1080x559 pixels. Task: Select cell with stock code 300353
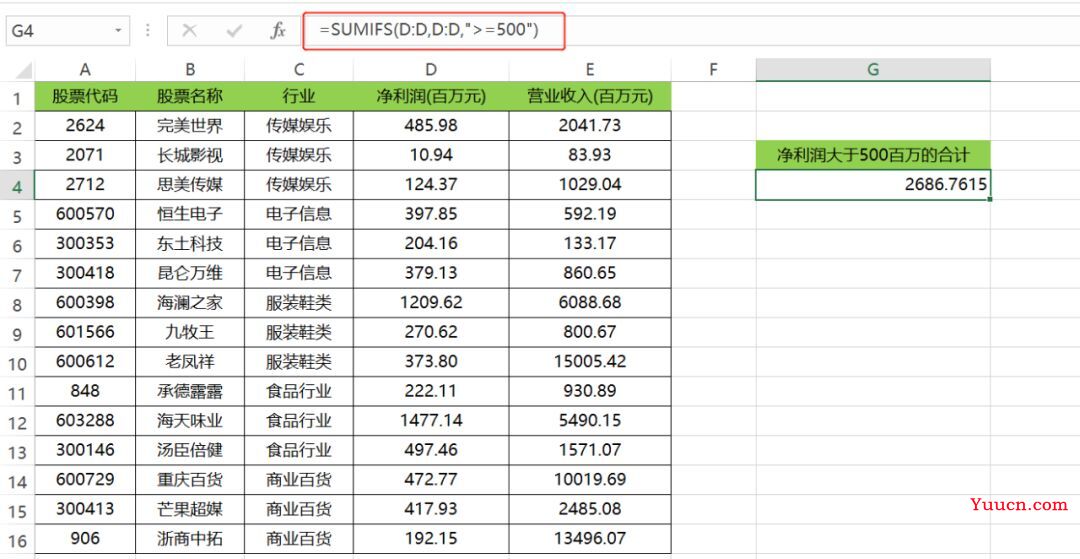(x=85, y=244)
